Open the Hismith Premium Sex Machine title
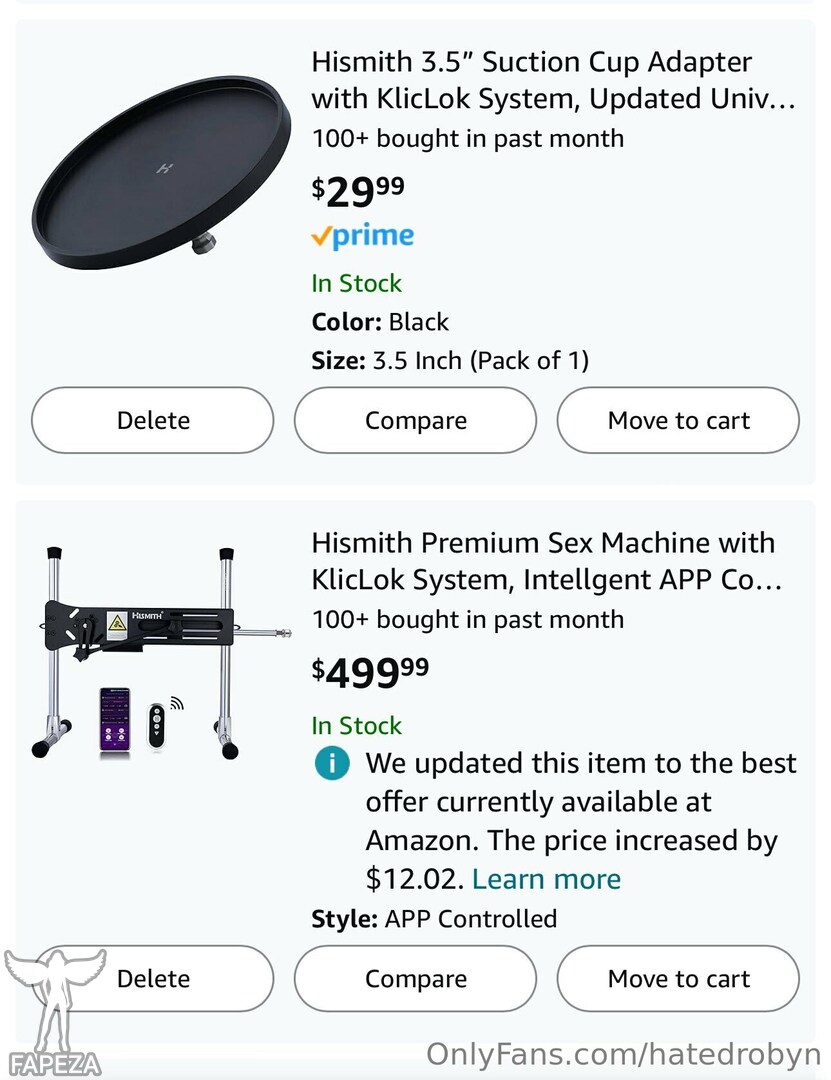 coord(546,561)
